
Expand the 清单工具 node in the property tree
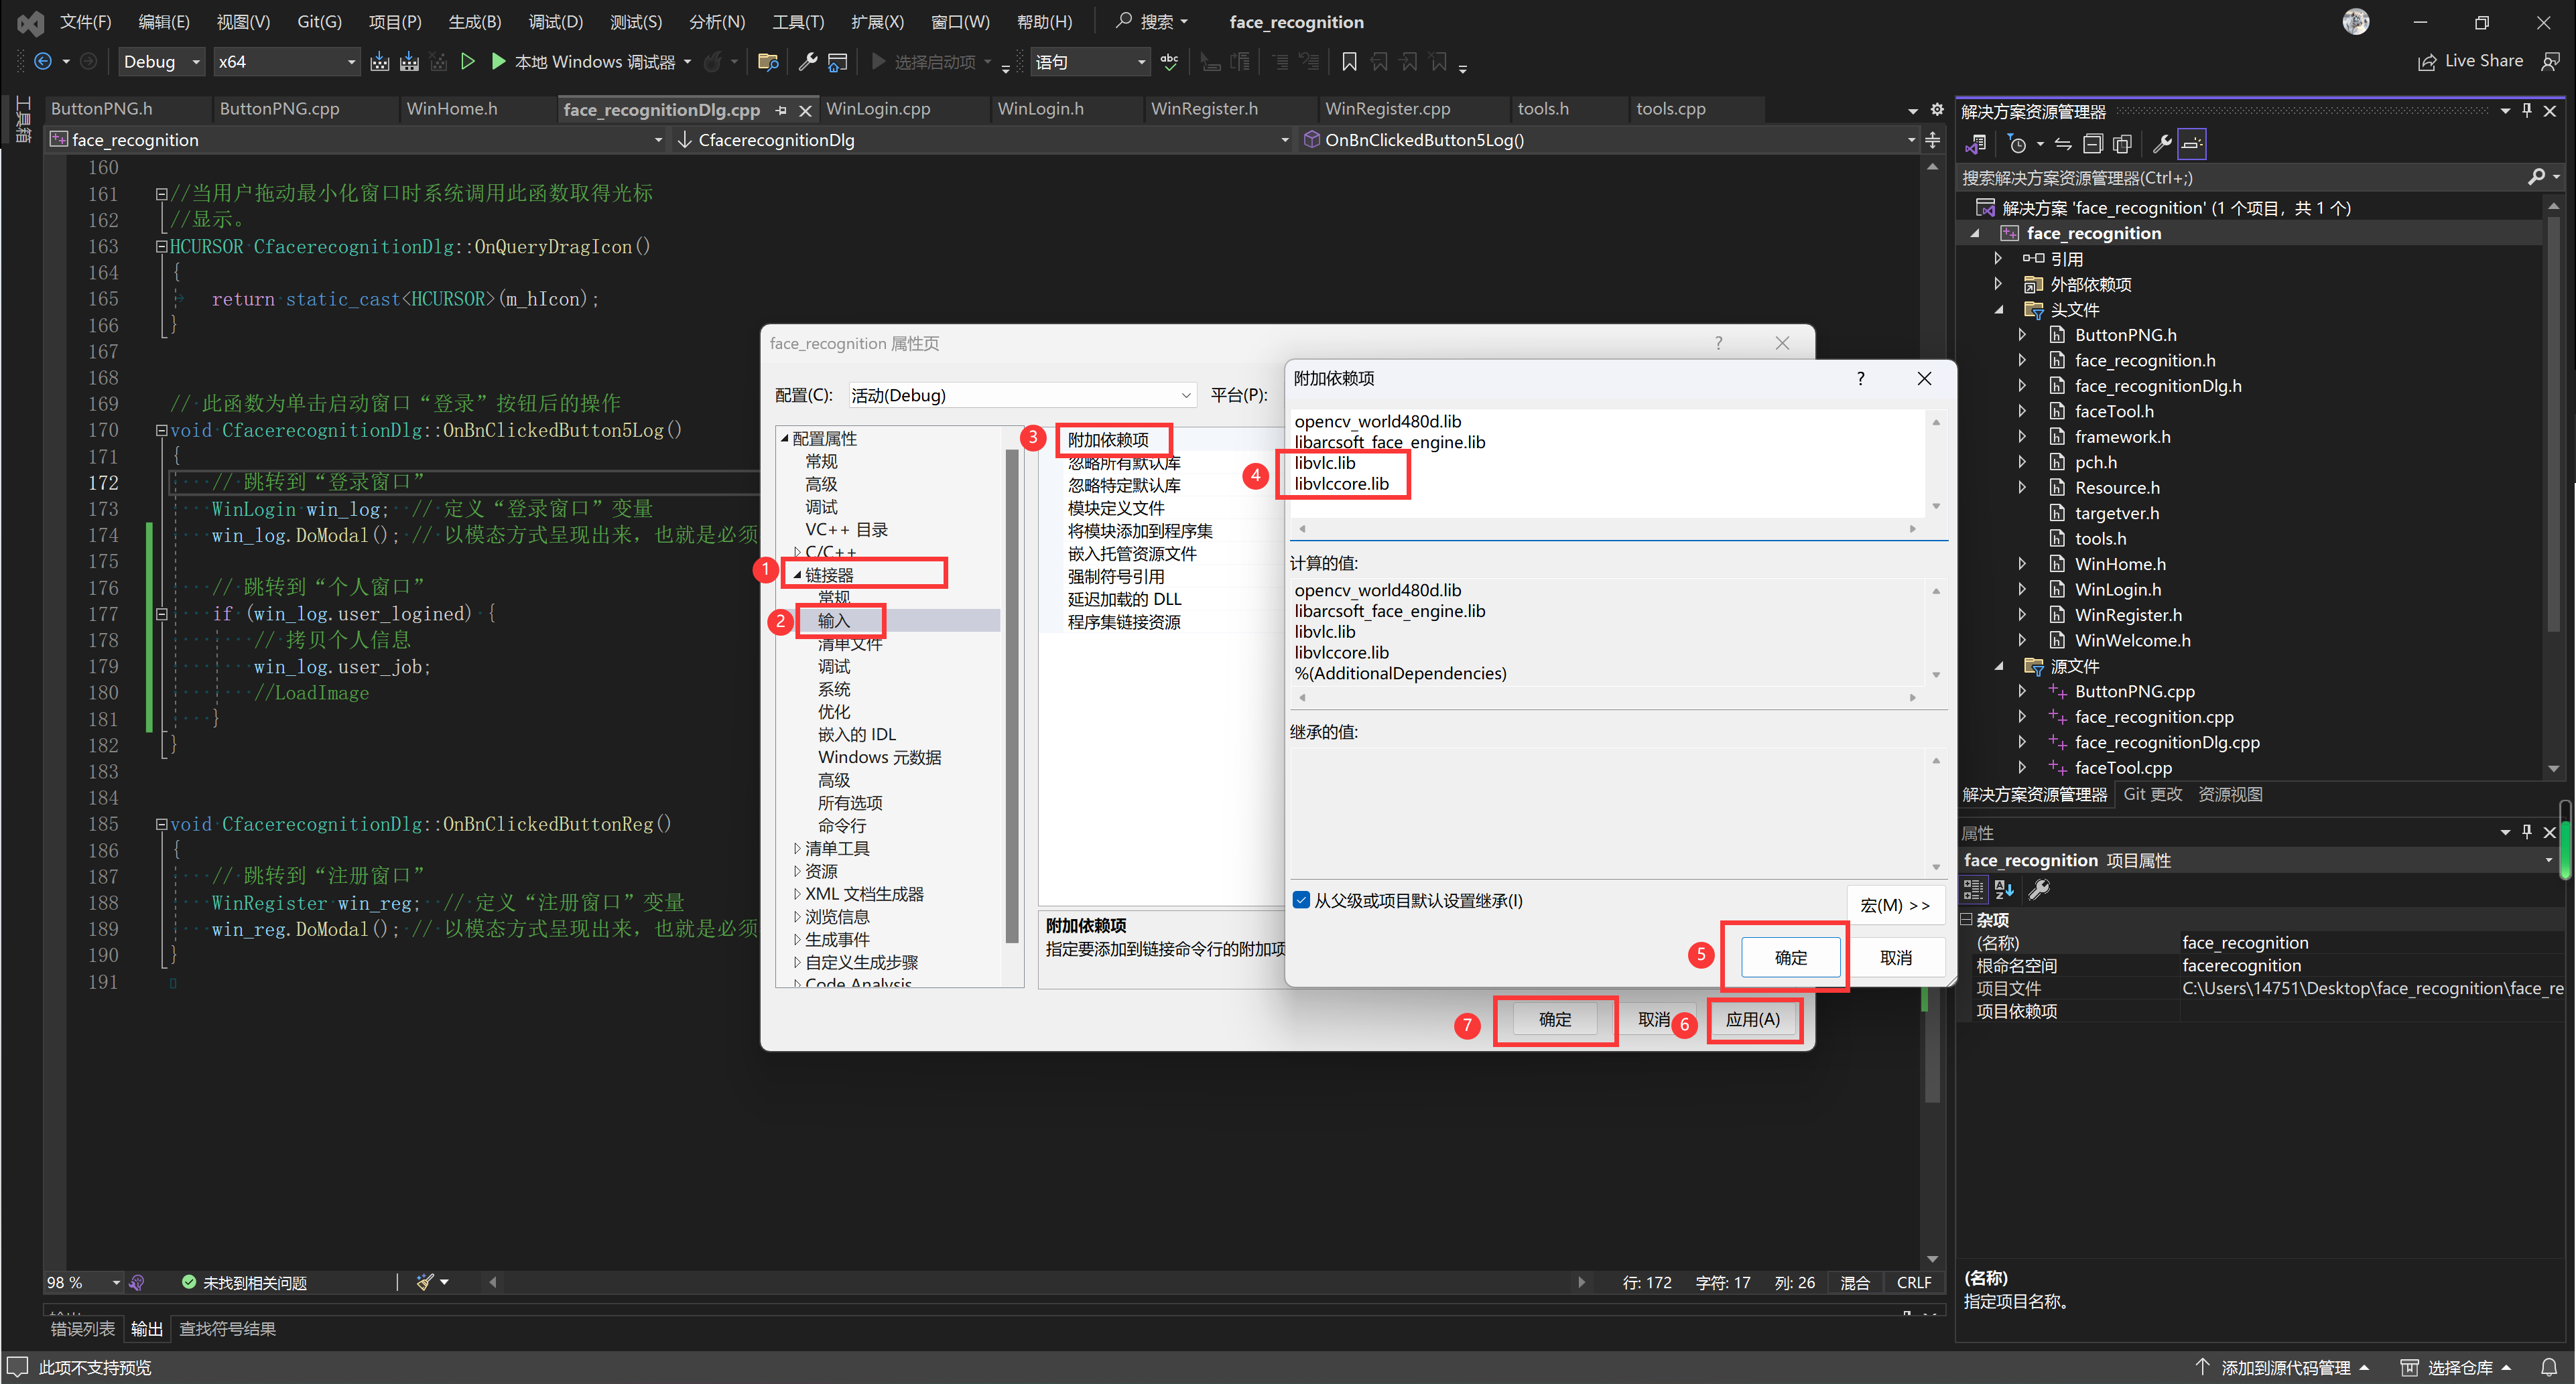tap(797, 848)
